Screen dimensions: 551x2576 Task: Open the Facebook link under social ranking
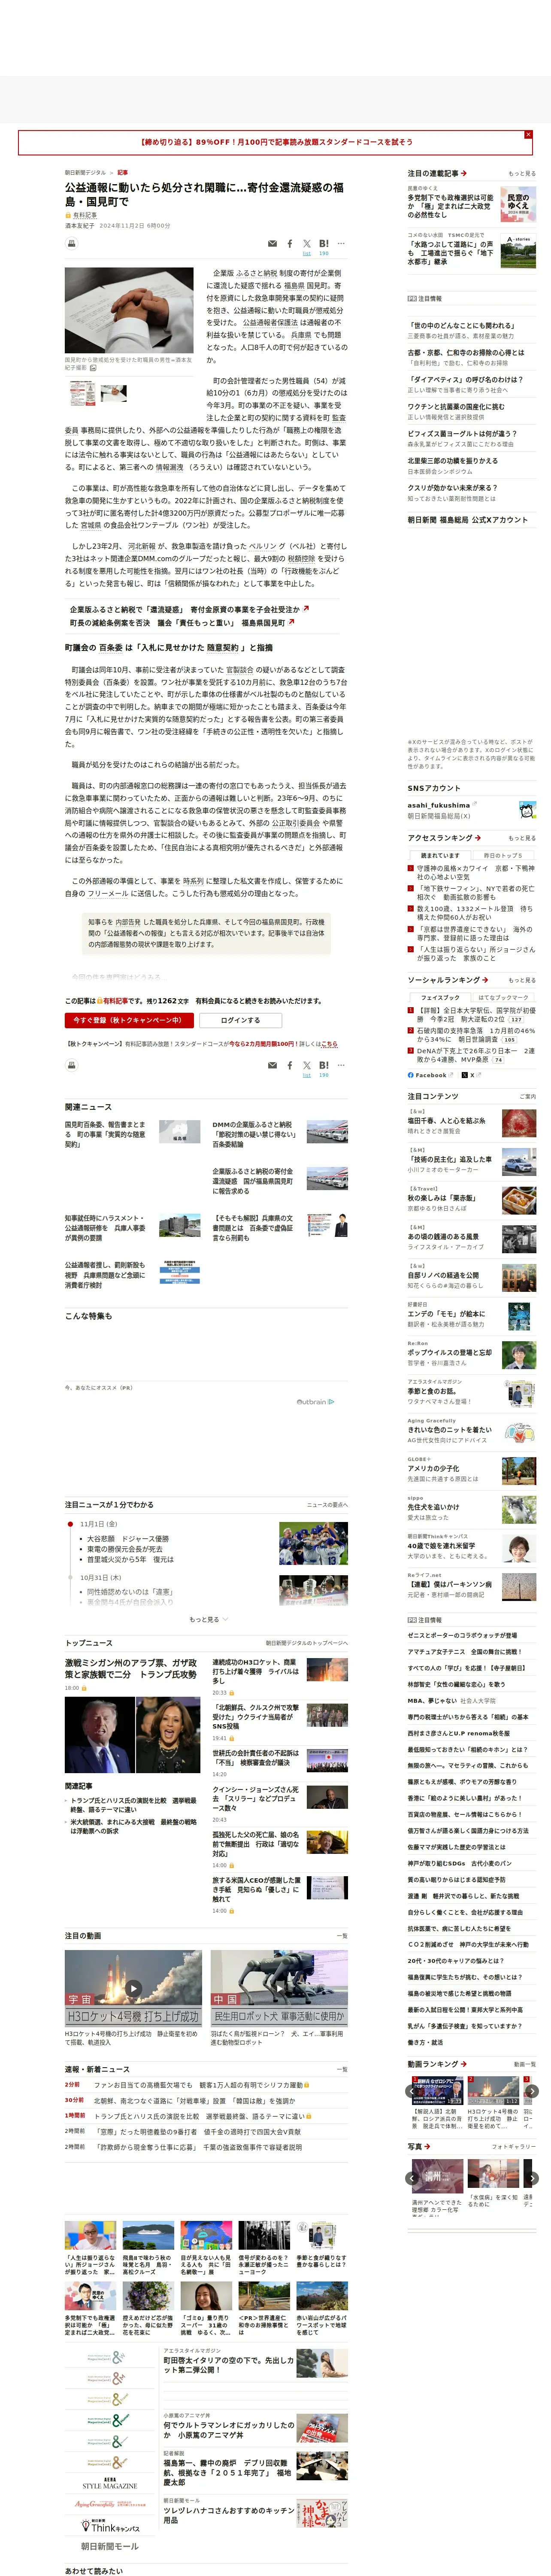click(x=430, y=1075)
